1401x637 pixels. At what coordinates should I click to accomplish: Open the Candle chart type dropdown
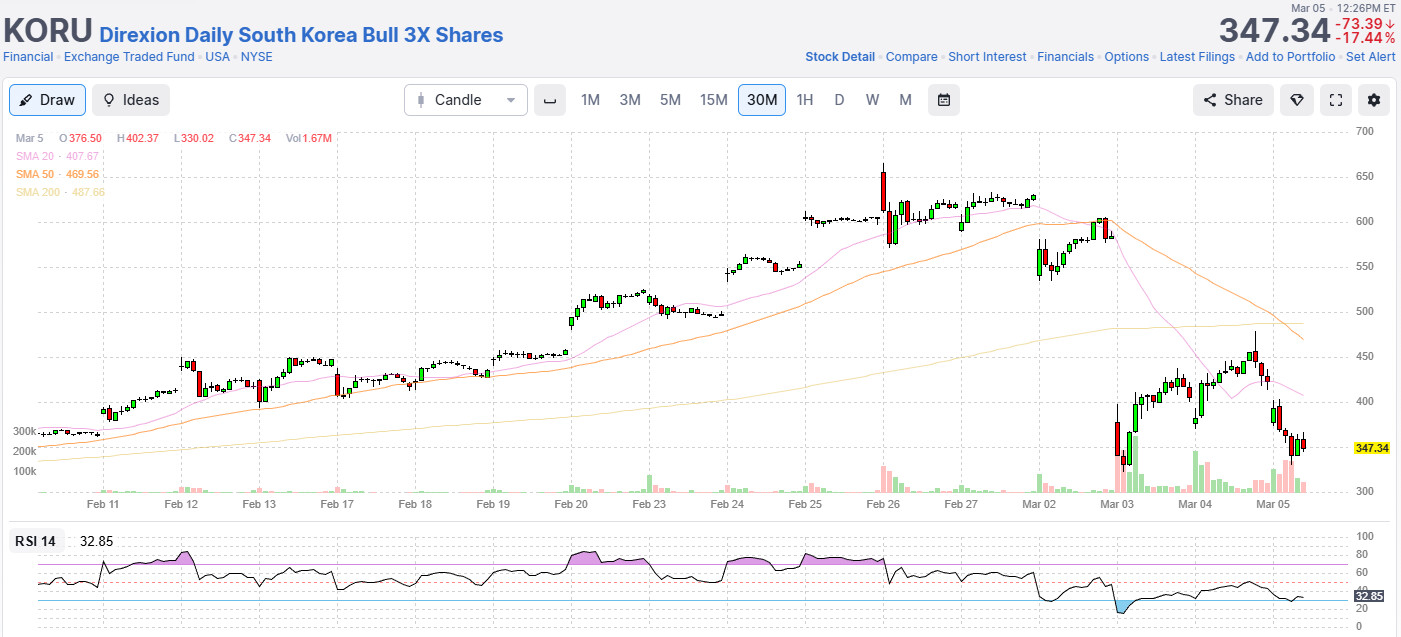pyautogui.click(x=466, y=100)
